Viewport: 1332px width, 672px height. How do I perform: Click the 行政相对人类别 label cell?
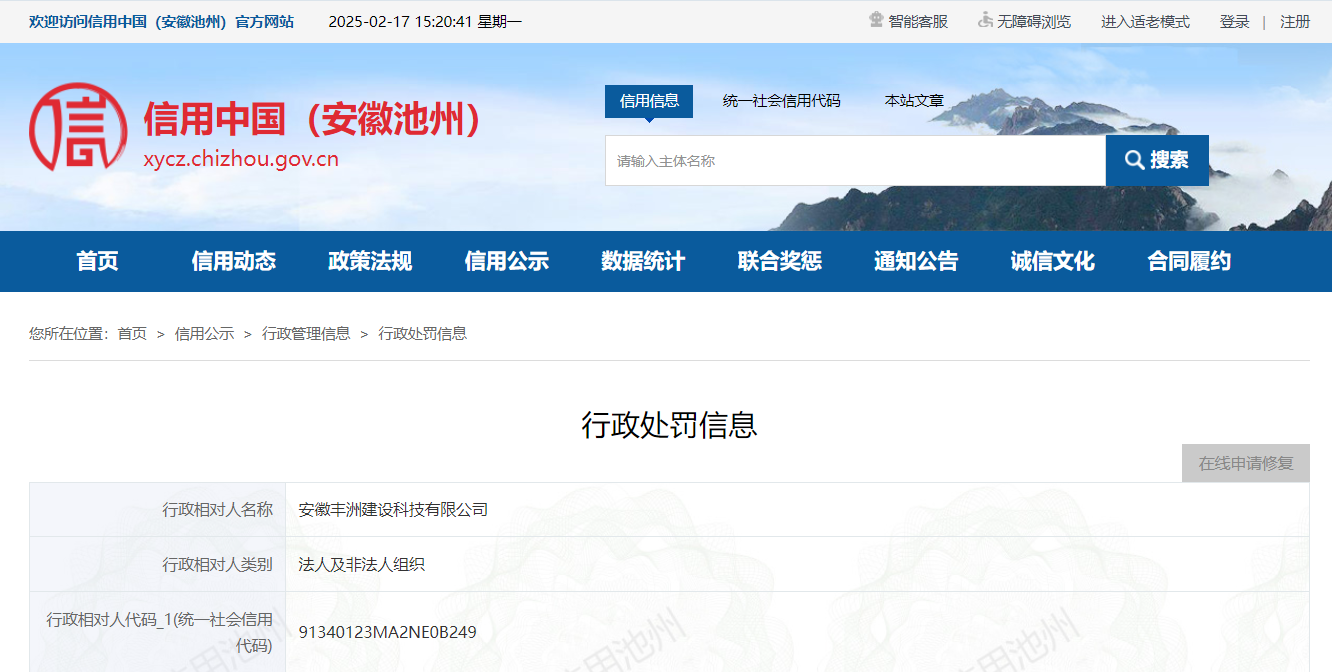(157, 565)
